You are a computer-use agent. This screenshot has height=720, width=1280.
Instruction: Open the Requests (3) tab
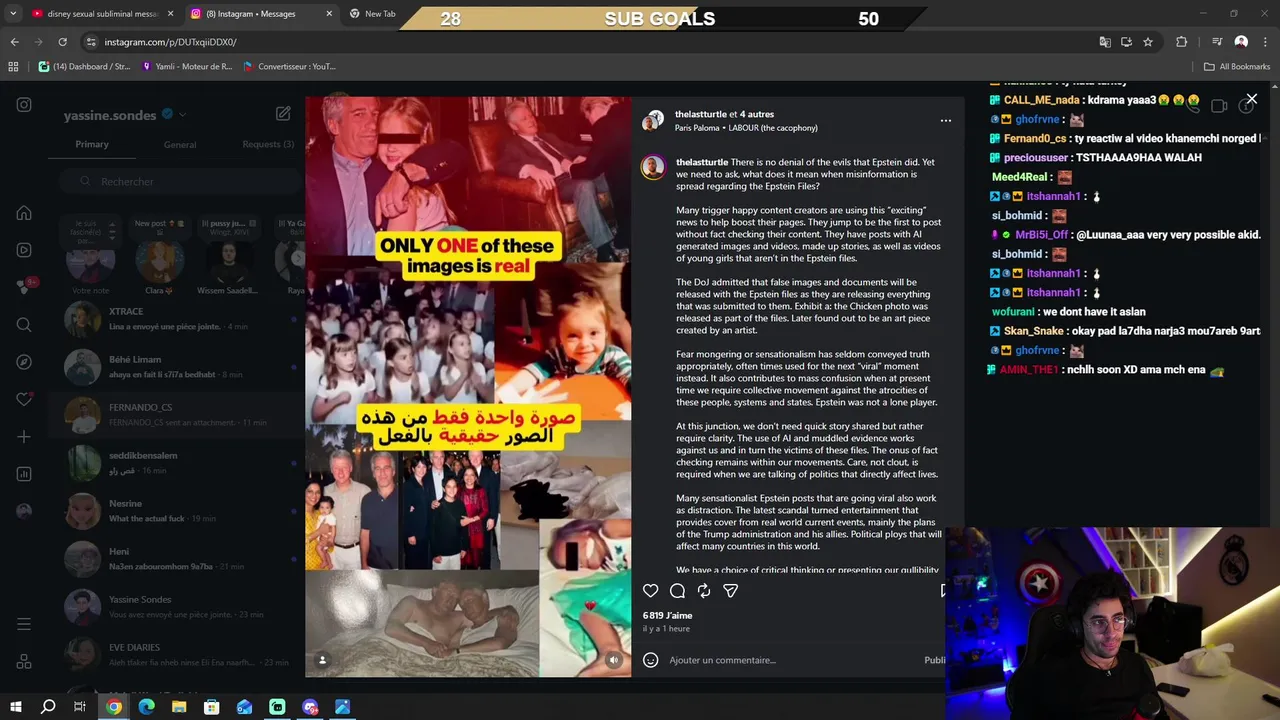268,144
